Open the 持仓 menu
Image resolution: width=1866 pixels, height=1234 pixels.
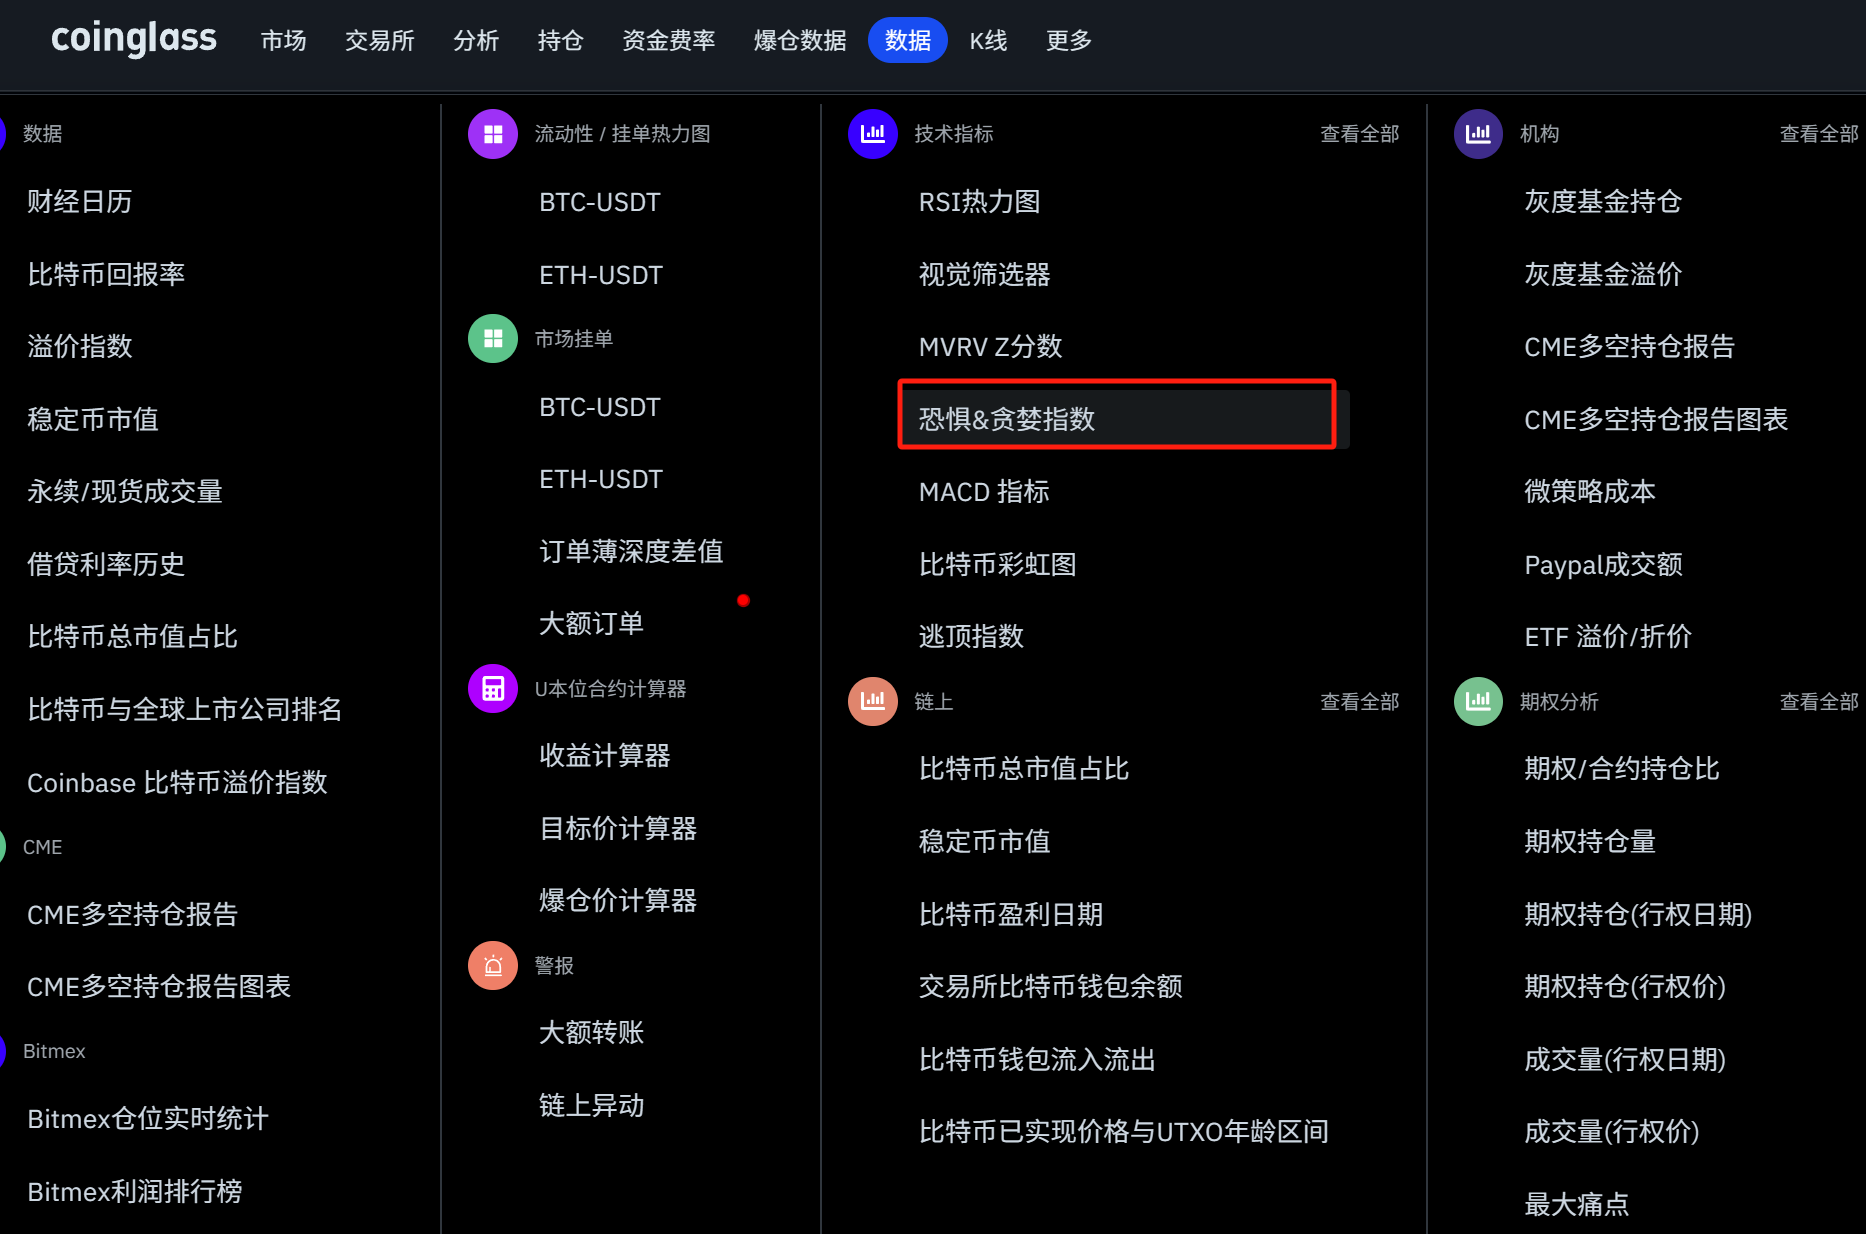pyautogui.click(x=561, y=40)
